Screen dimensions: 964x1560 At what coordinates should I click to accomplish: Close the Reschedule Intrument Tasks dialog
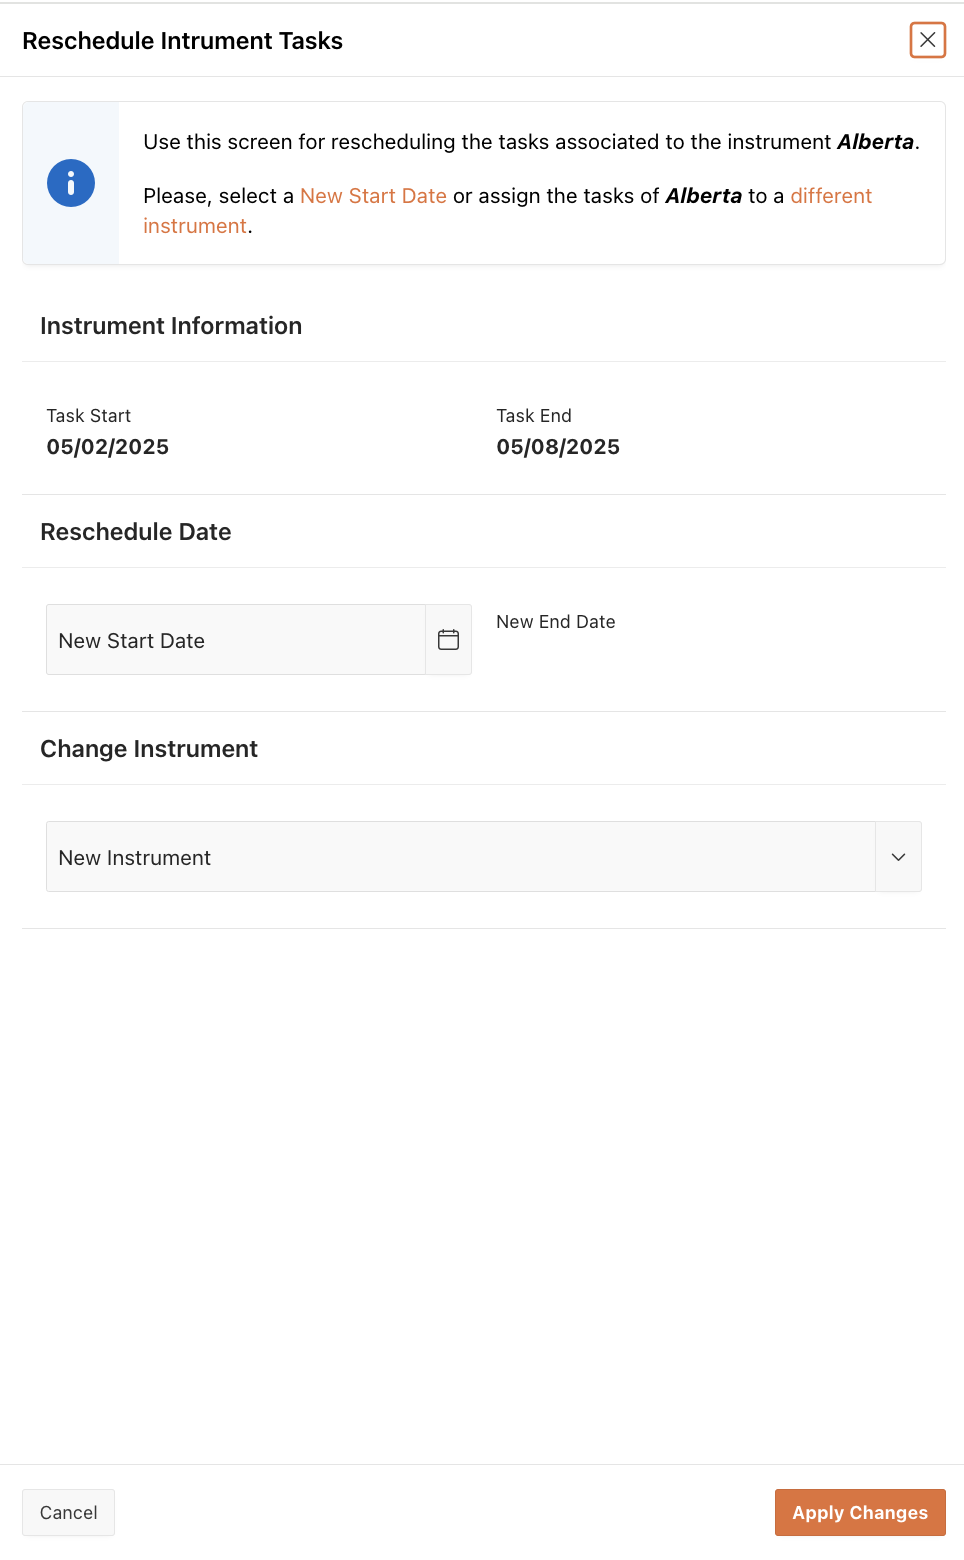(927, 40)
